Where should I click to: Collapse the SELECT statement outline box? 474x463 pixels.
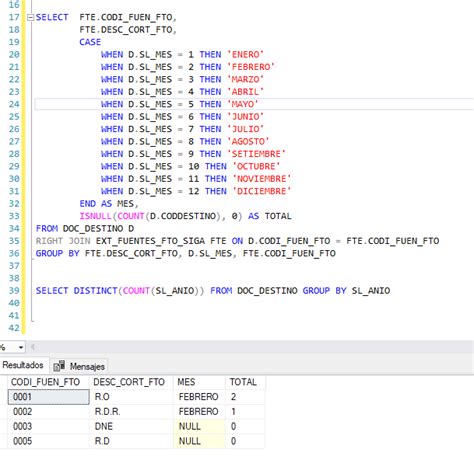[x=30, y=17]
